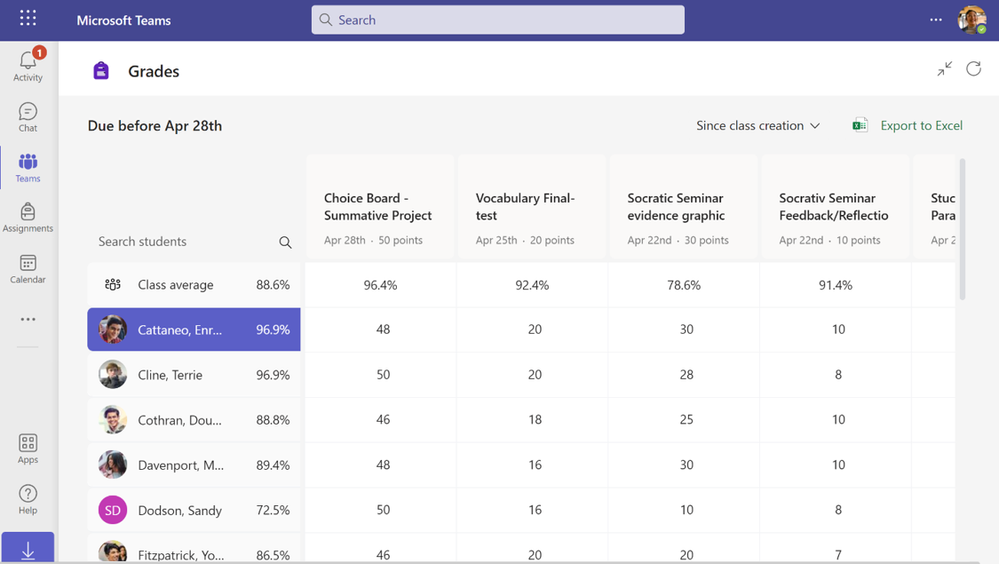Click Cothran's Vocabulary score 18

[535, 419]
